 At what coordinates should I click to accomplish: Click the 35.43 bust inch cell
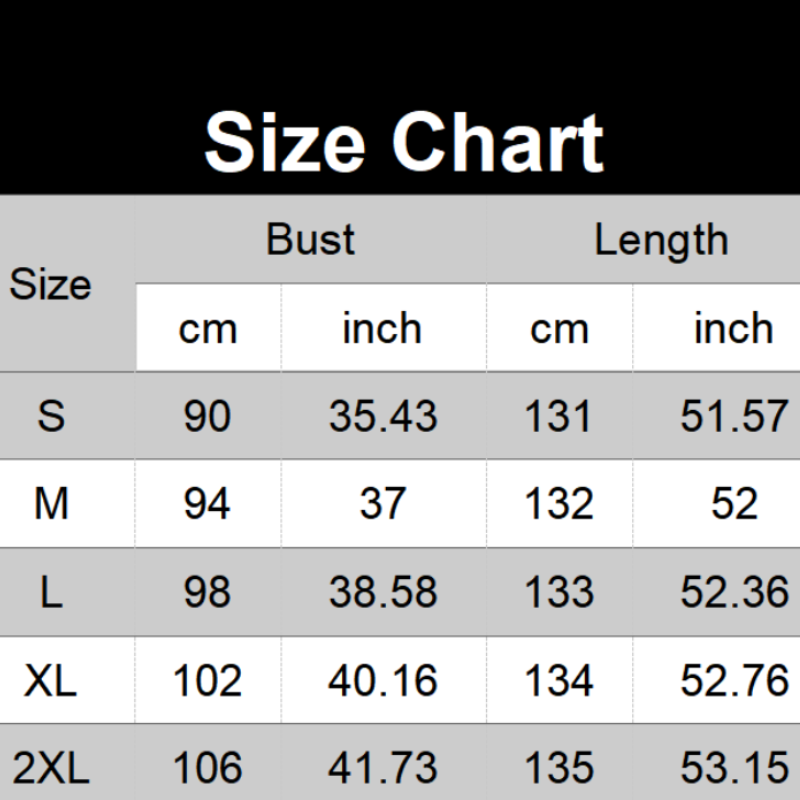[x=383, y=416]
